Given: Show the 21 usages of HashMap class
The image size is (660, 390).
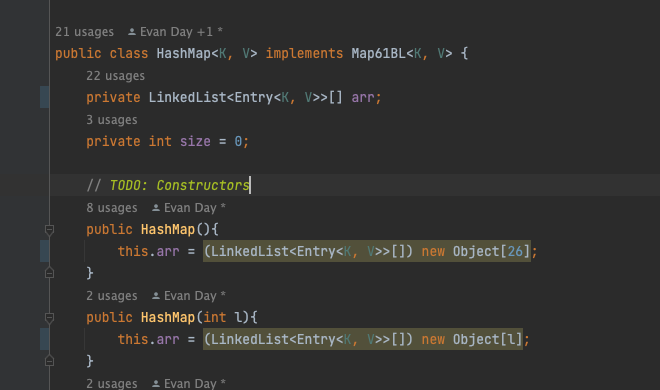Looking at the screenshot, I should coord(85,32).
